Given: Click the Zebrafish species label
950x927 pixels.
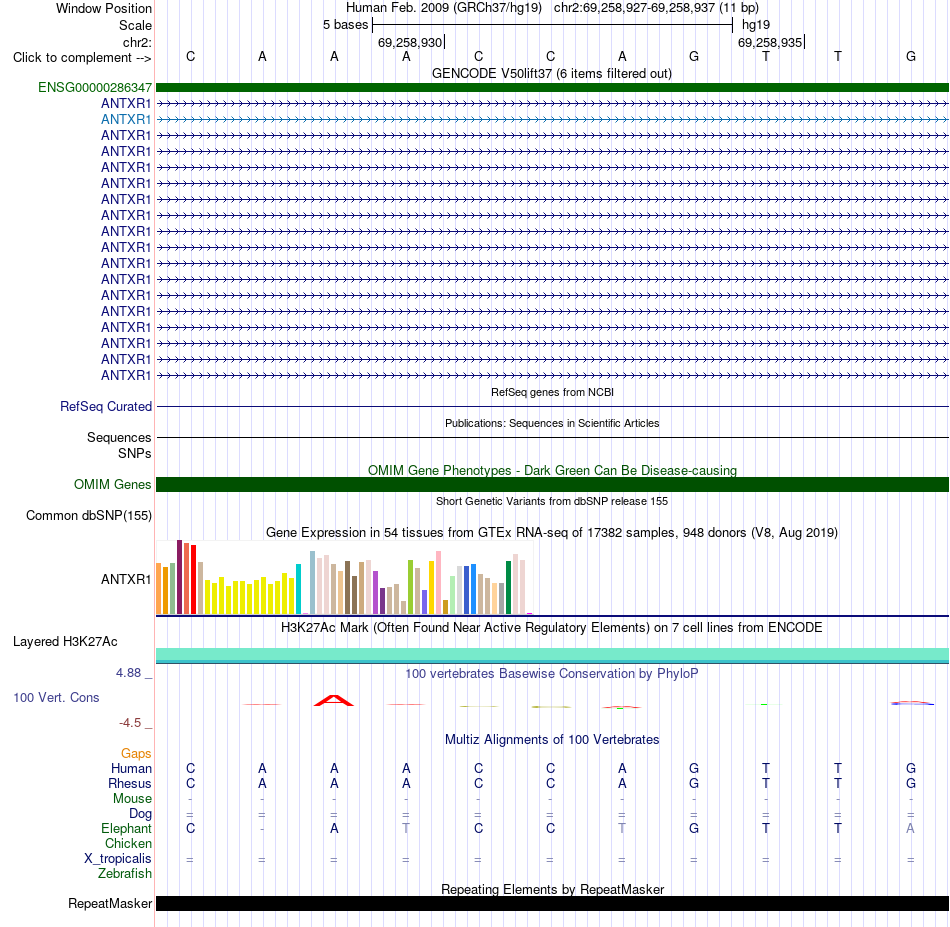Looking at the screenshot, I should click(125, 874).
